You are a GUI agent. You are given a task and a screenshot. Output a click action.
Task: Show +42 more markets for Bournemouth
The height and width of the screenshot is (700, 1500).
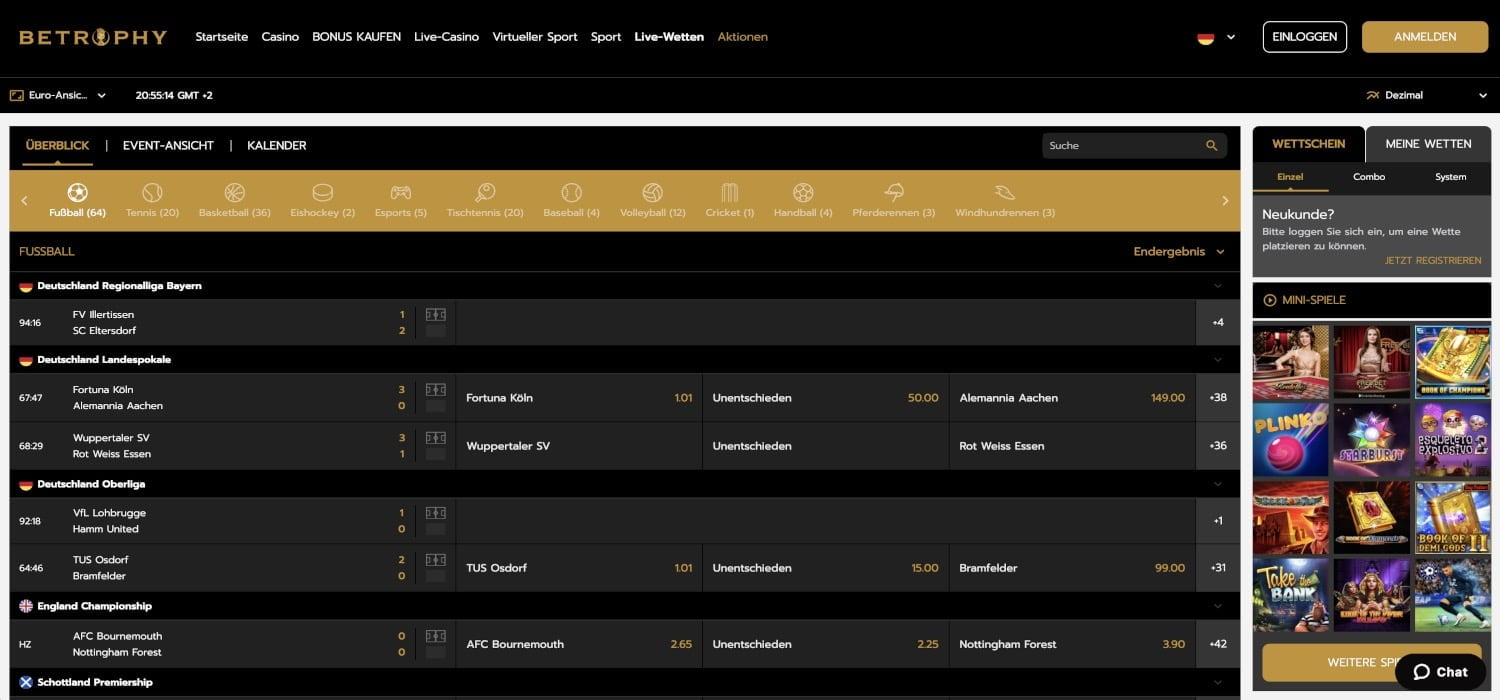1218,645
